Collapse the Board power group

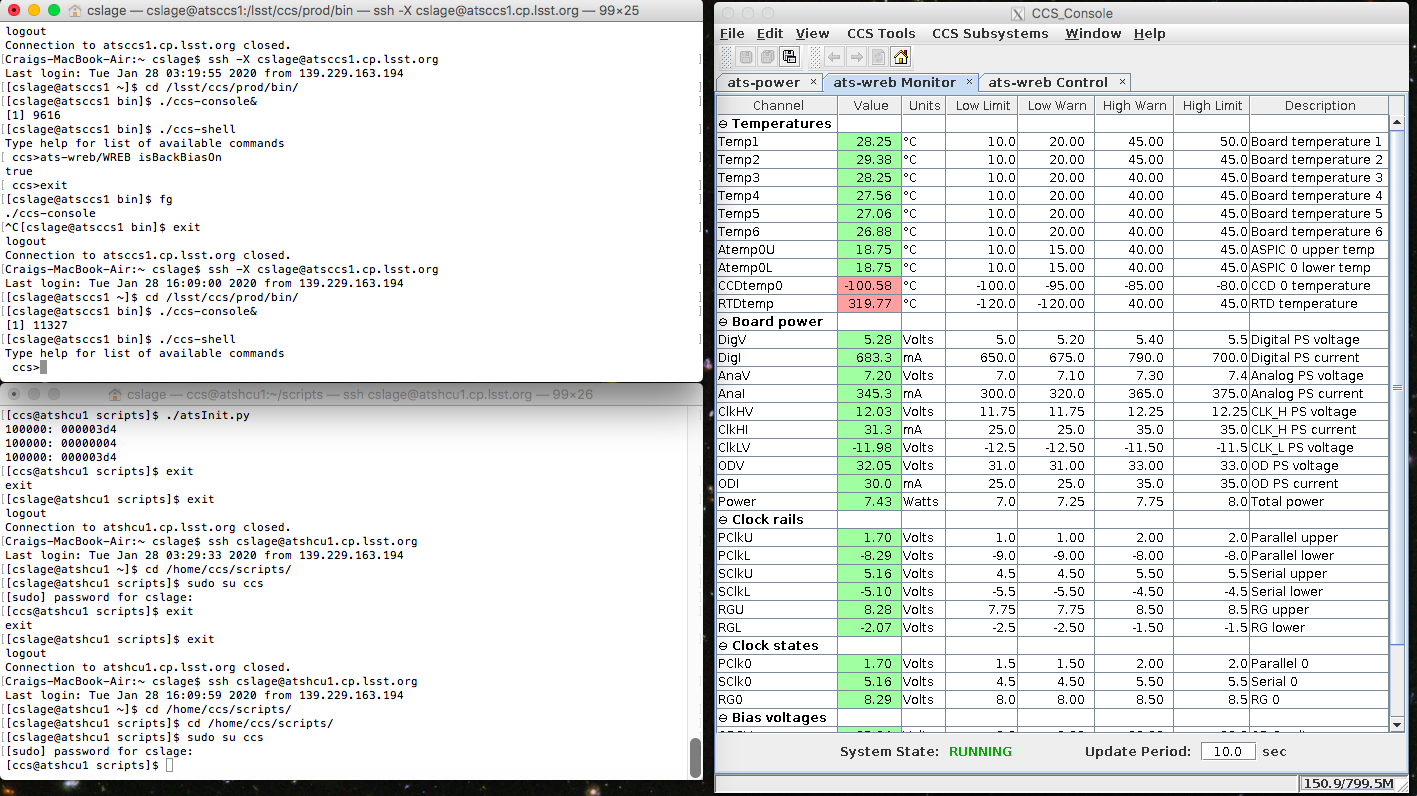pyautogui.click(x=724, y=322)
